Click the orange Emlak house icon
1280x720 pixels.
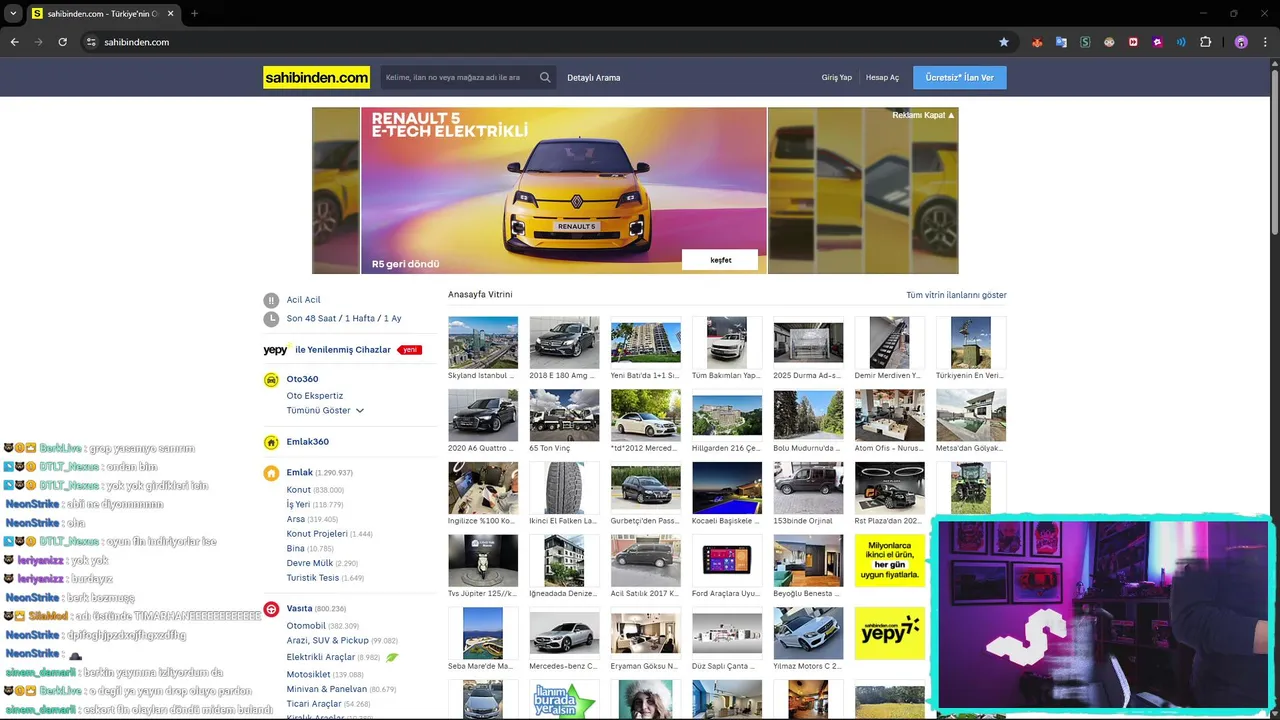(x=271, y=473)
